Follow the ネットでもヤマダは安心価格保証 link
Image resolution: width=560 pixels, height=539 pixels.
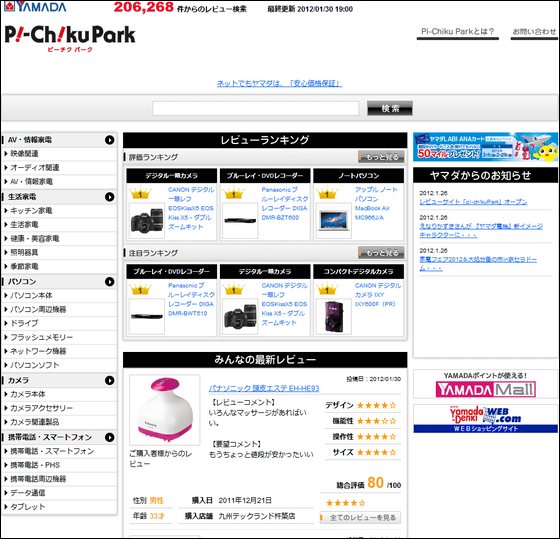(x=279, y=84)
